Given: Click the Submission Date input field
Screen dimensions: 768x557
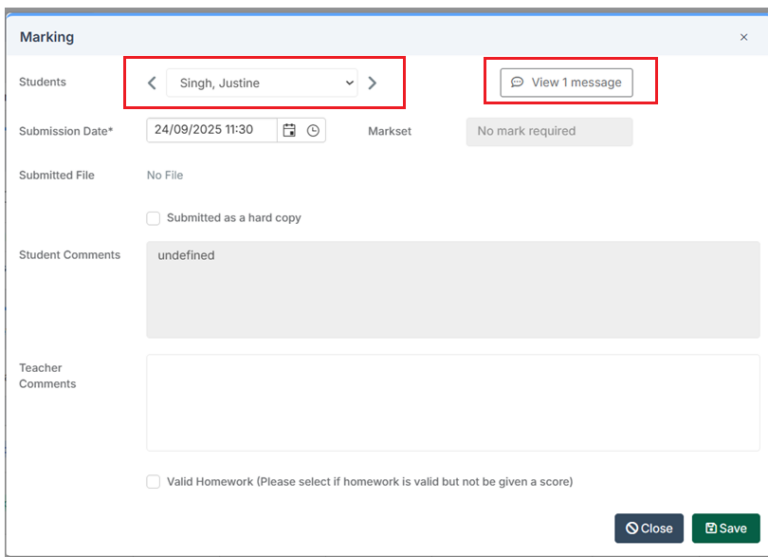Looking at the screenshot, I should tap(212, 130).
